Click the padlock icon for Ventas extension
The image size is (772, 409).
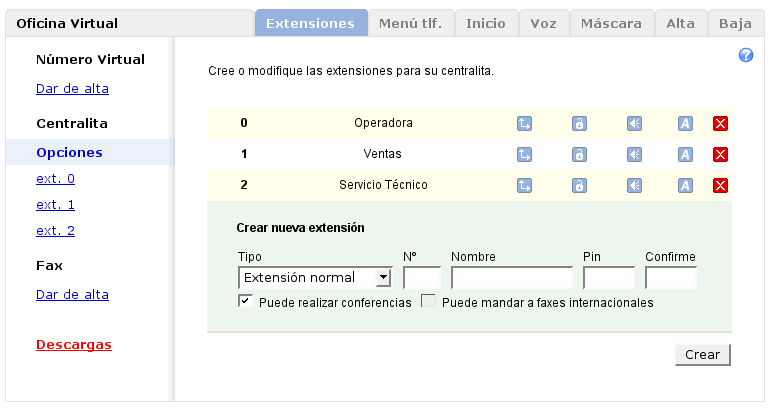579,155
